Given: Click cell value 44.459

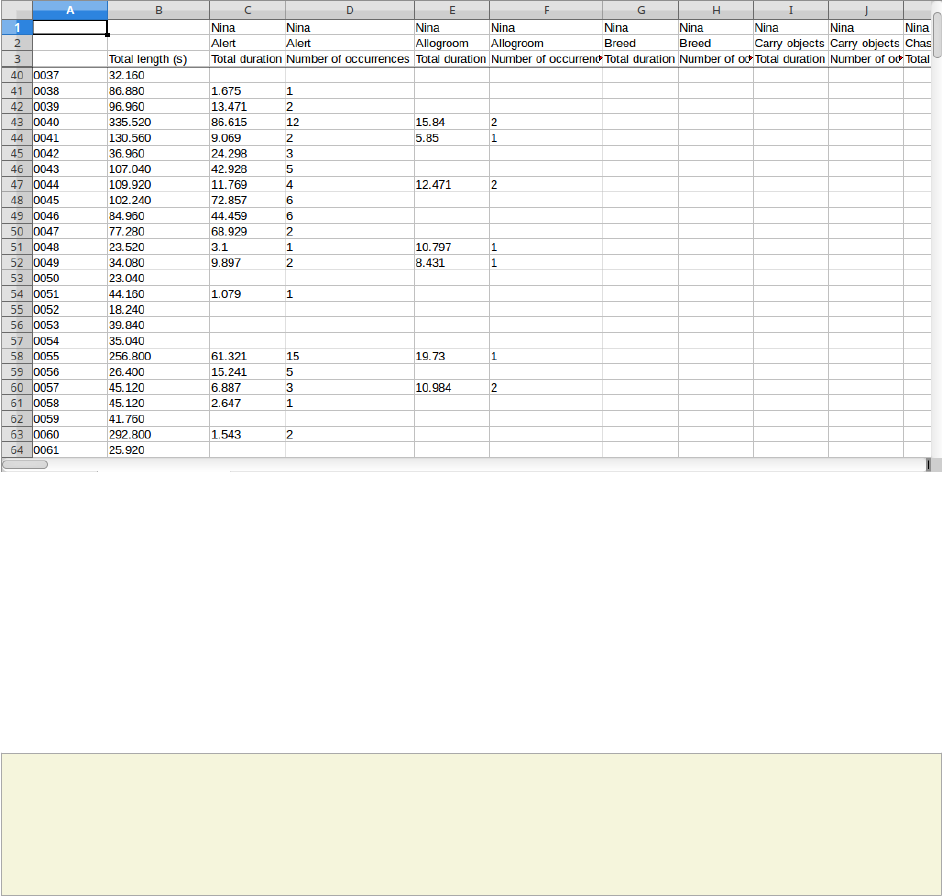Looking at the screenshot, I should [248, 216].
